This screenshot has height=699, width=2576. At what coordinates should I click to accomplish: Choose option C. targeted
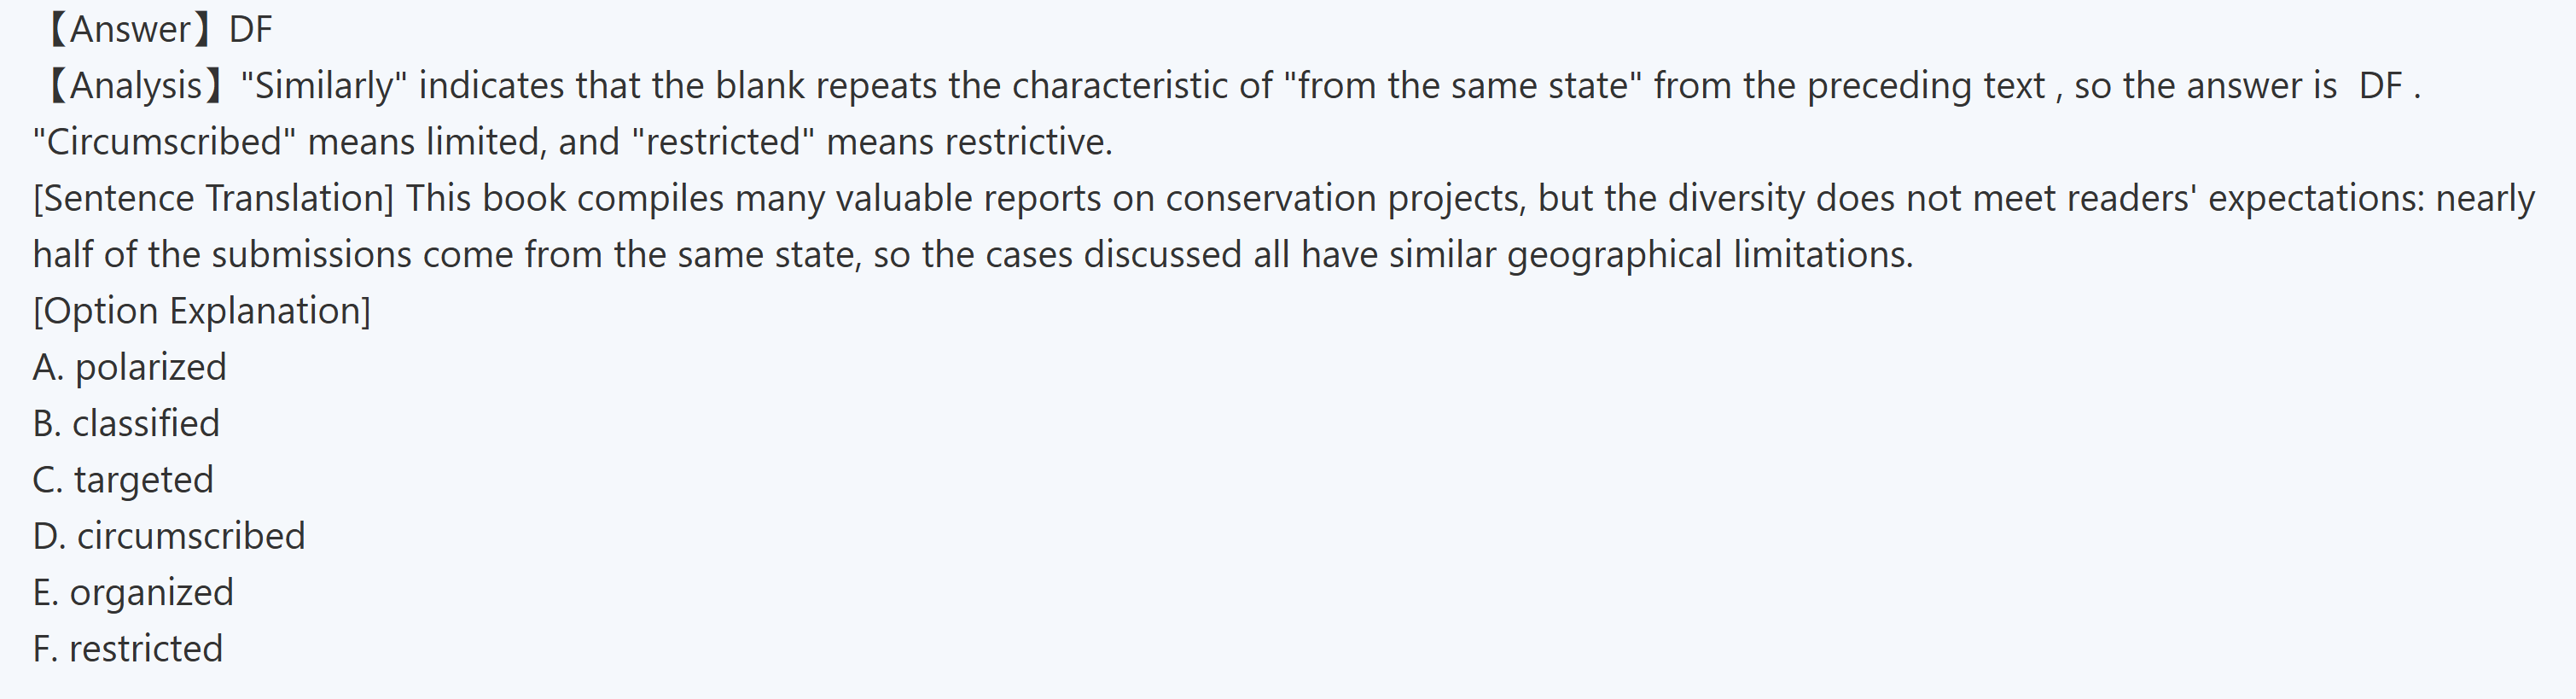click(x=123, y=480)
